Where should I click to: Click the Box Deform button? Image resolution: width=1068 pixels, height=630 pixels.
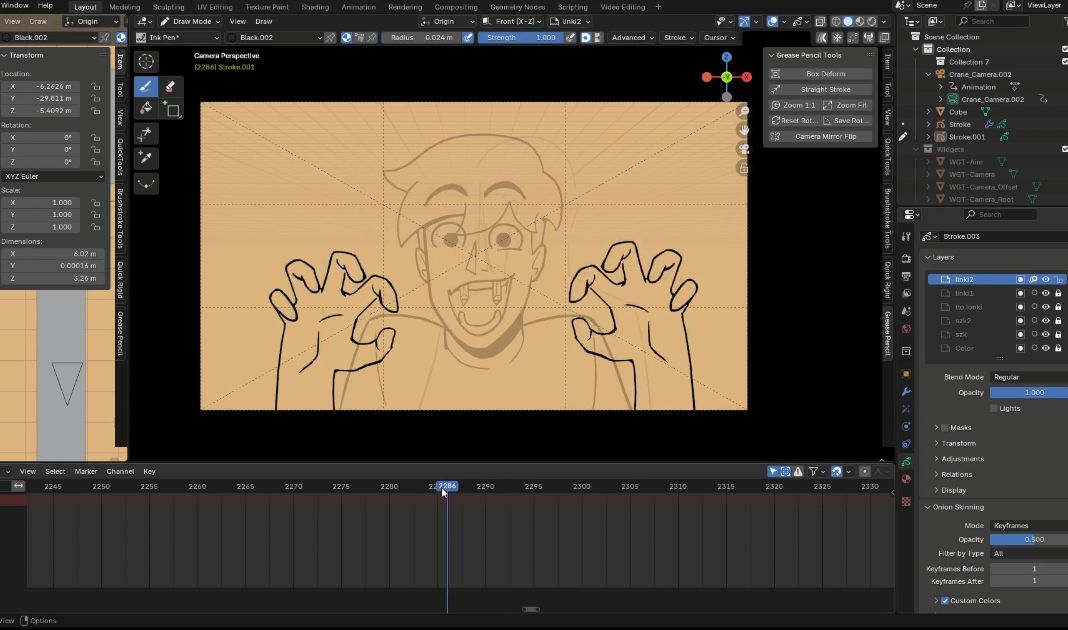825,73
